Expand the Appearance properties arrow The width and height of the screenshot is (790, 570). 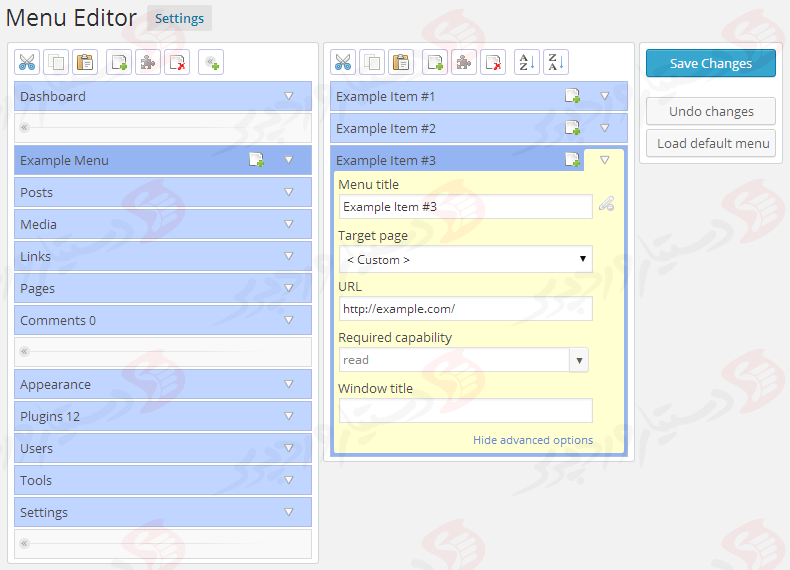coord(289,384)
